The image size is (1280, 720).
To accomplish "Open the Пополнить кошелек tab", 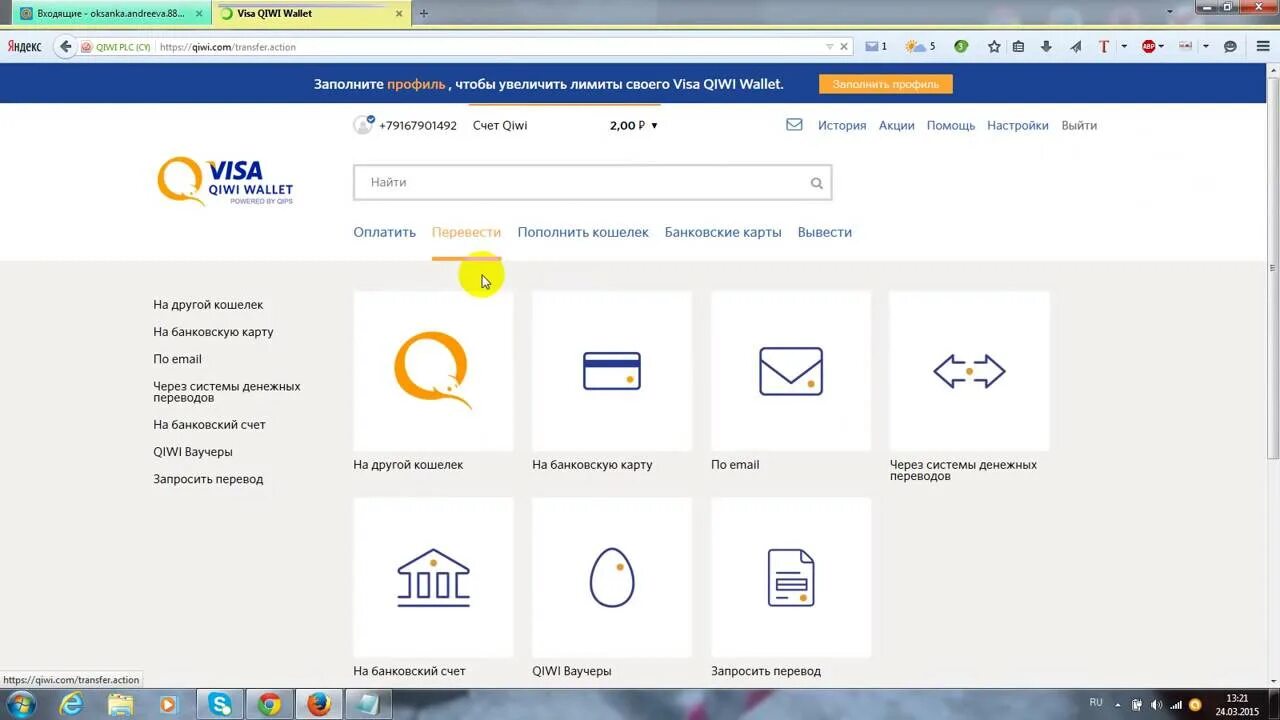I will tap(583, 232).
